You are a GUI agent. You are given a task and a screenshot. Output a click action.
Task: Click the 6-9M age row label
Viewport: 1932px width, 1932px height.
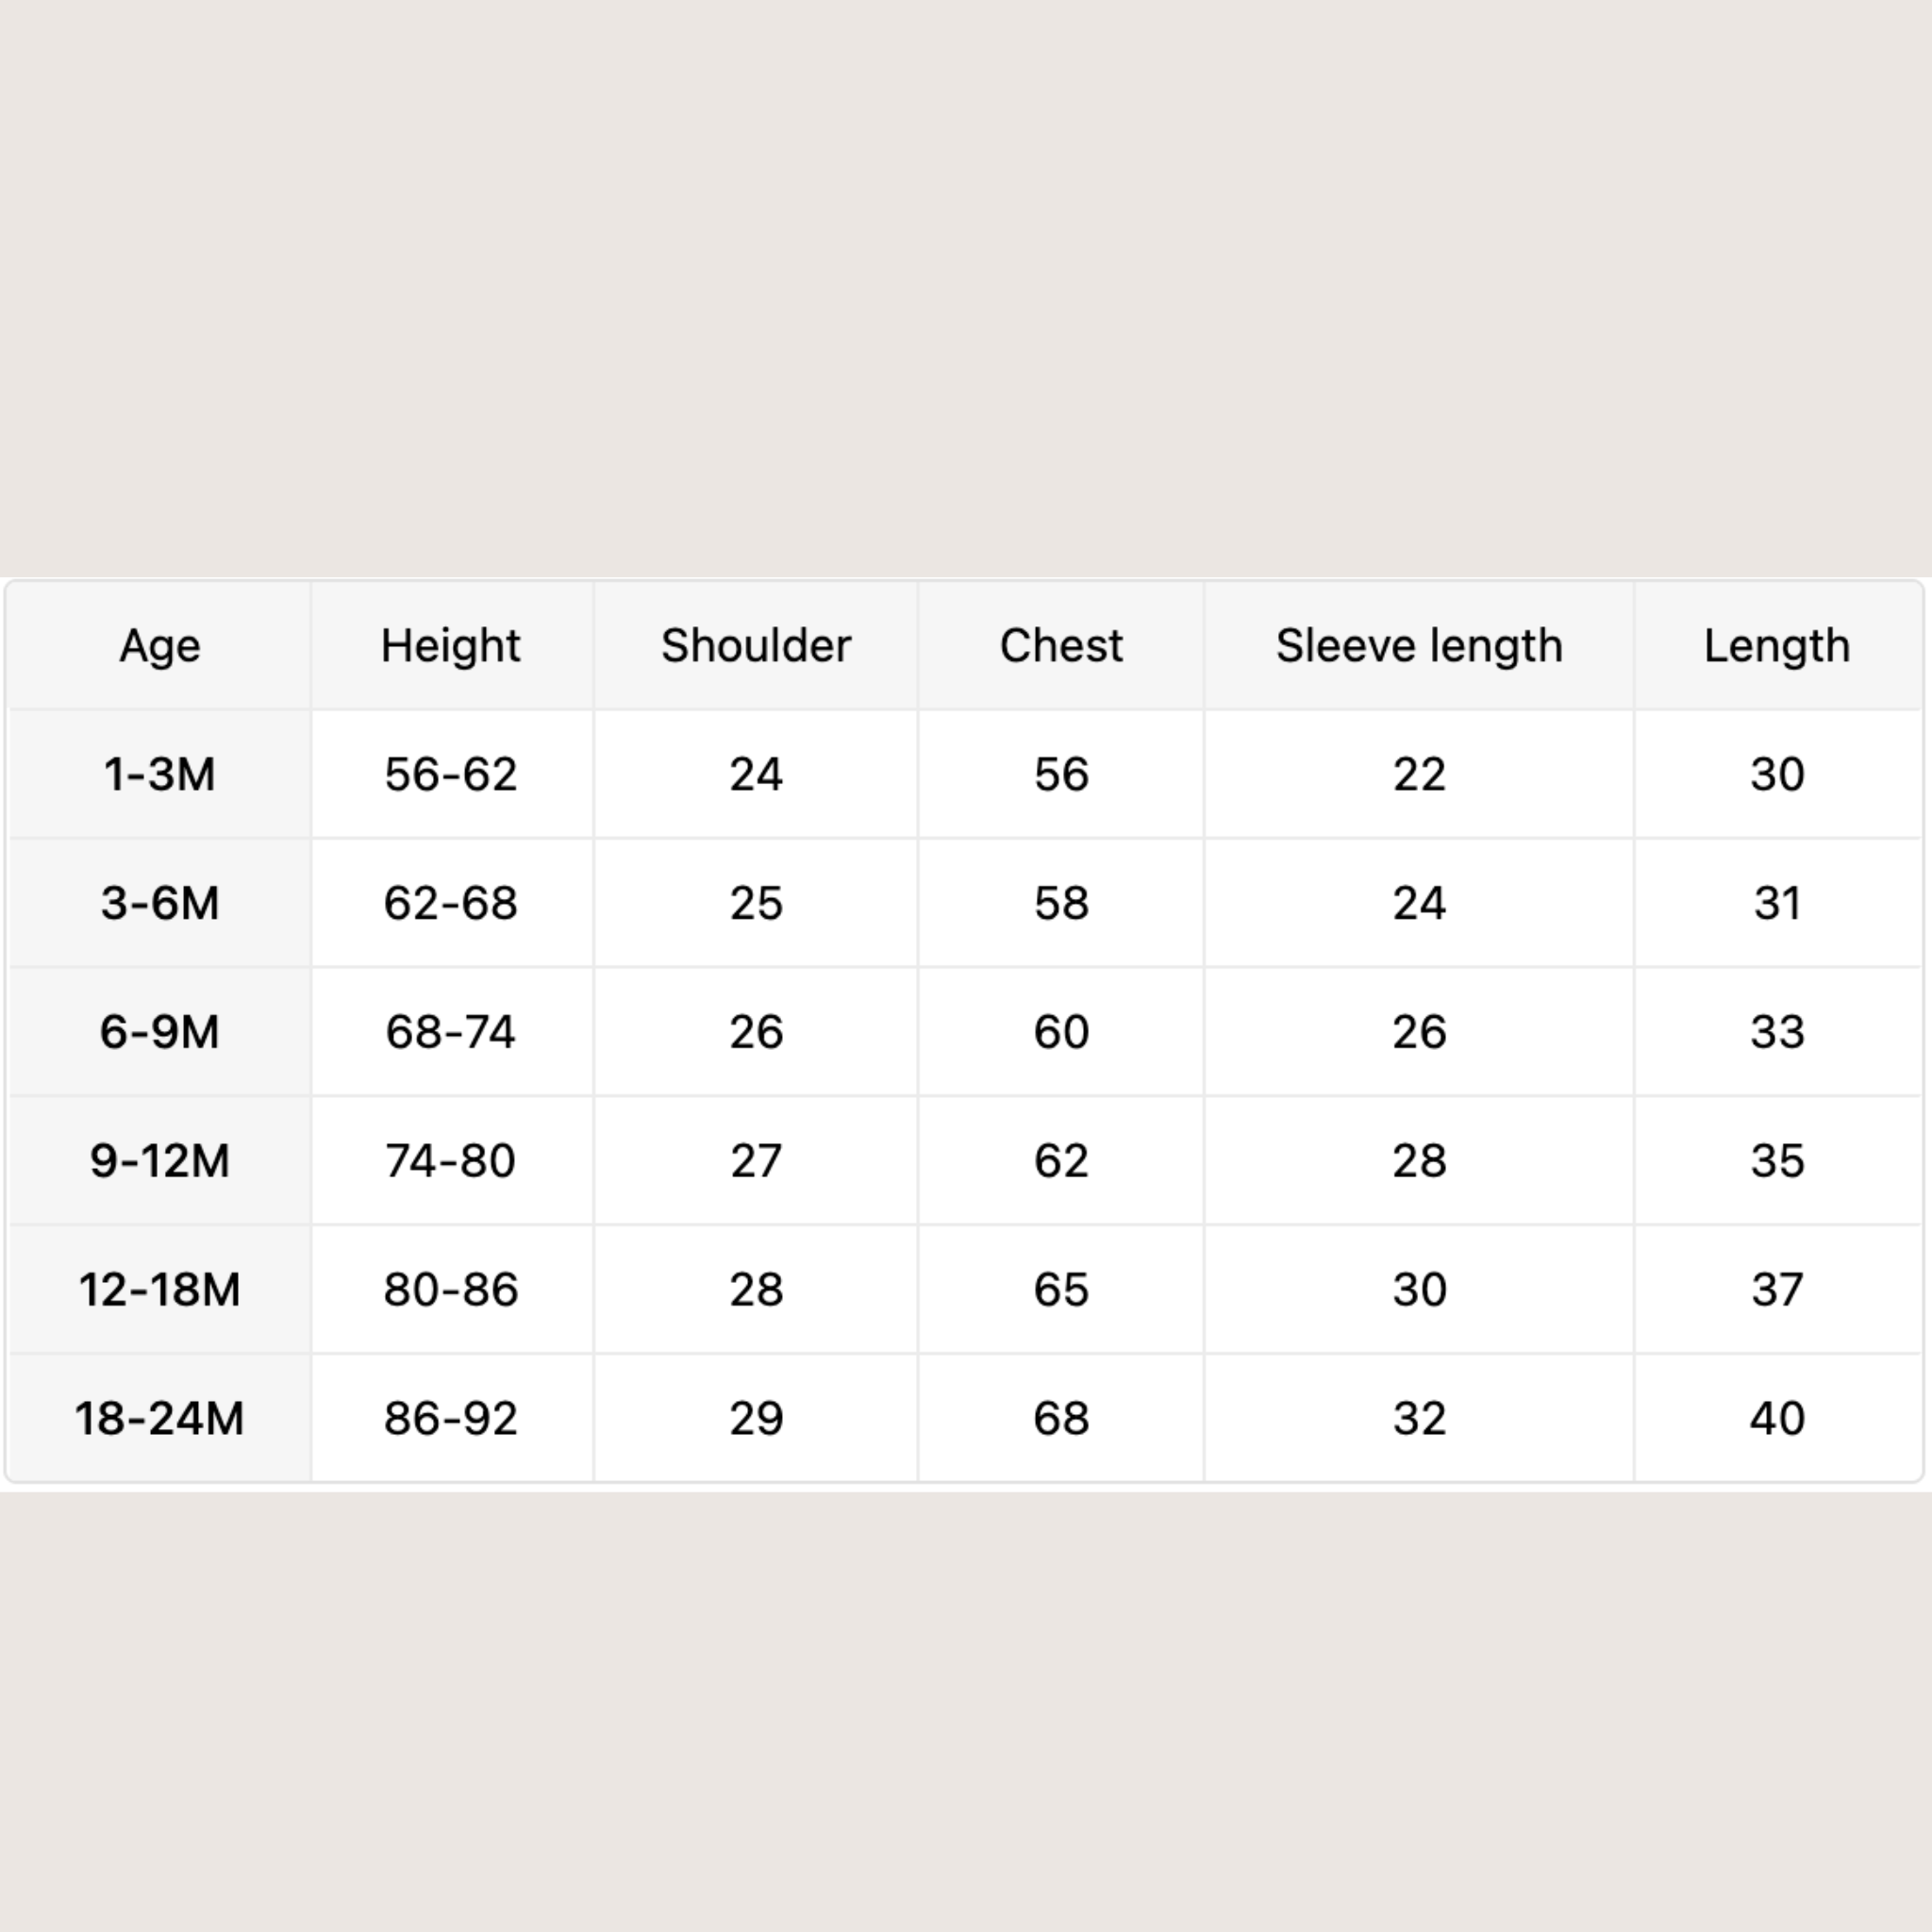click(x=160, y=1032)
